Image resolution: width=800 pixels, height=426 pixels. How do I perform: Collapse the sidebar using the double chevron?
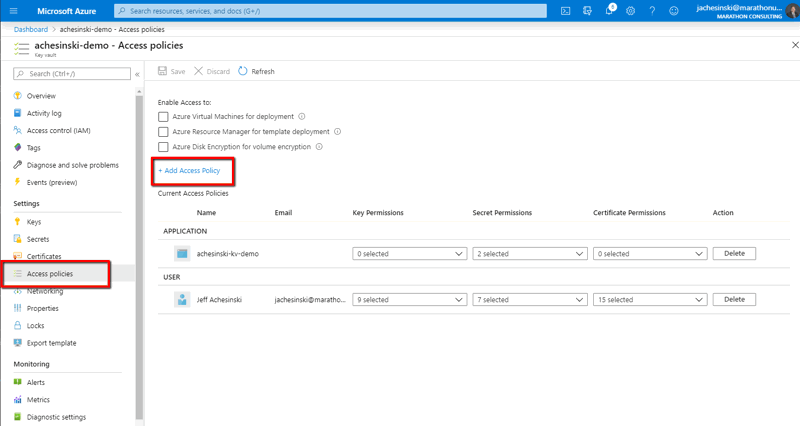[x=137, y=74]
